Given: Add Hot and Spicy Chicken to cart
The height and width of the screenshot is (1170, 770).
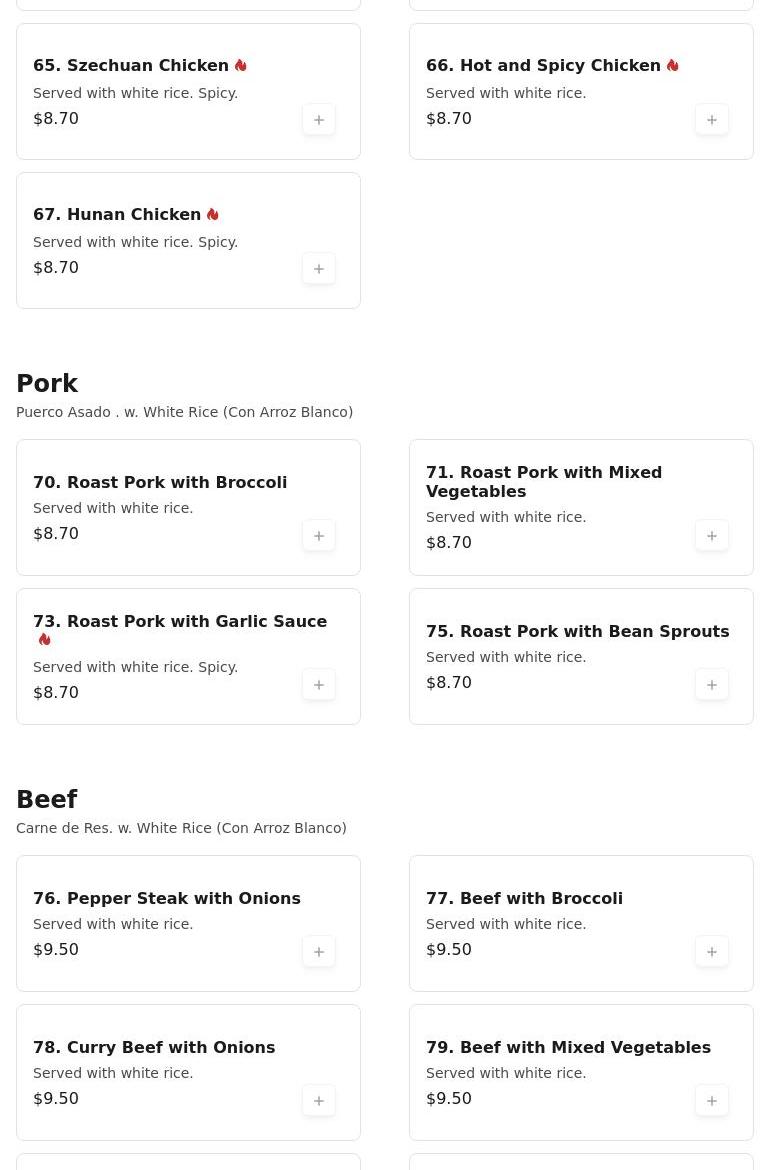Looking at the screenshot, I should 712,120.
